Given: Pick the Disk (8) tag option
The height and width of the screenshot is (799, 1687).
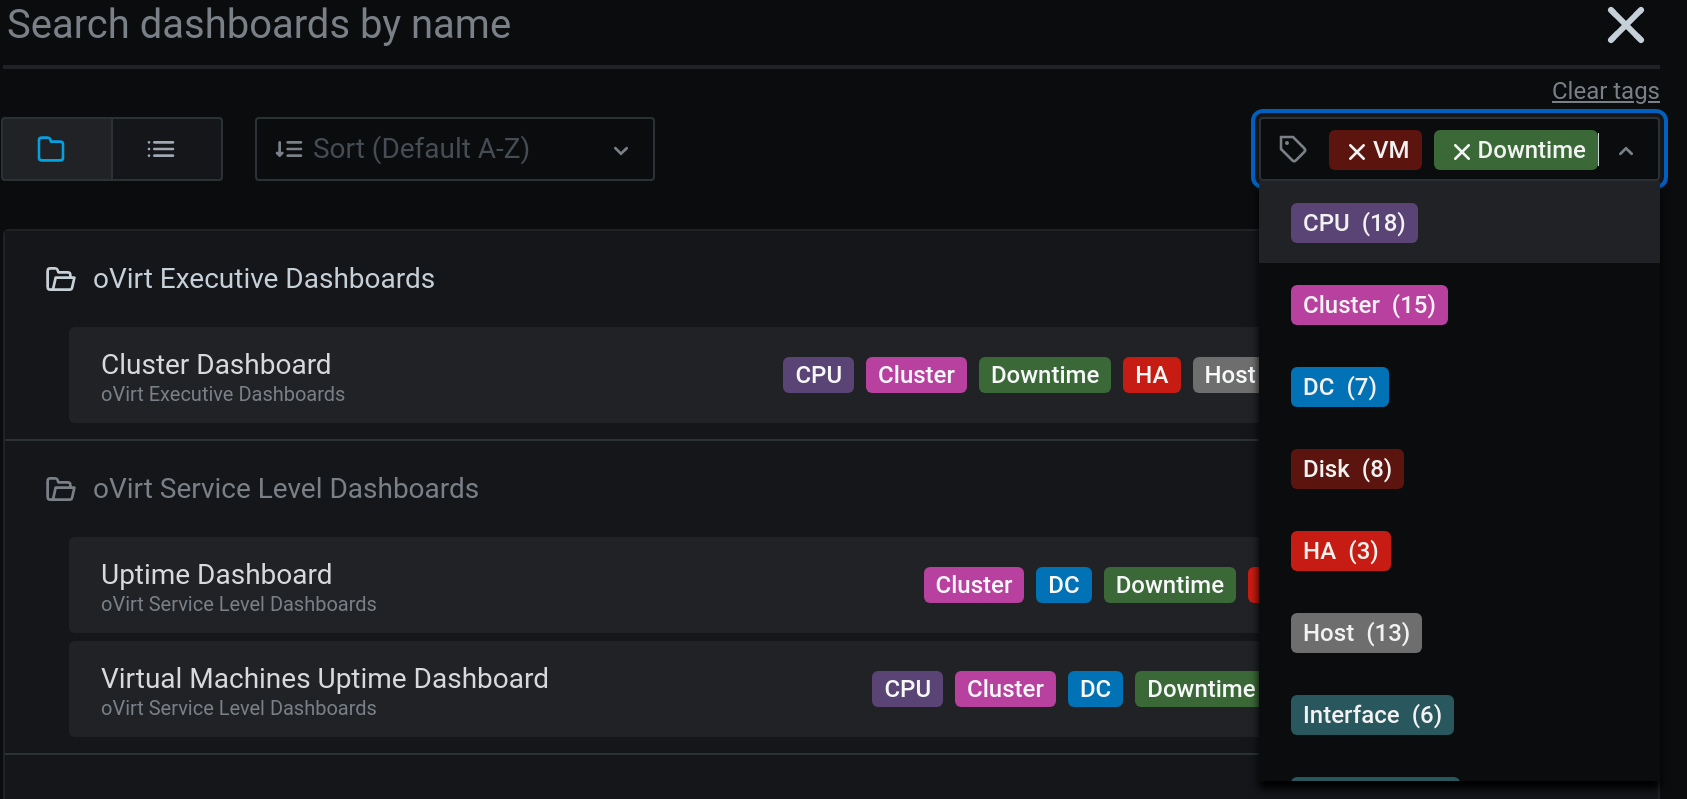Looking at the screenshot, I should [1346, 469].
